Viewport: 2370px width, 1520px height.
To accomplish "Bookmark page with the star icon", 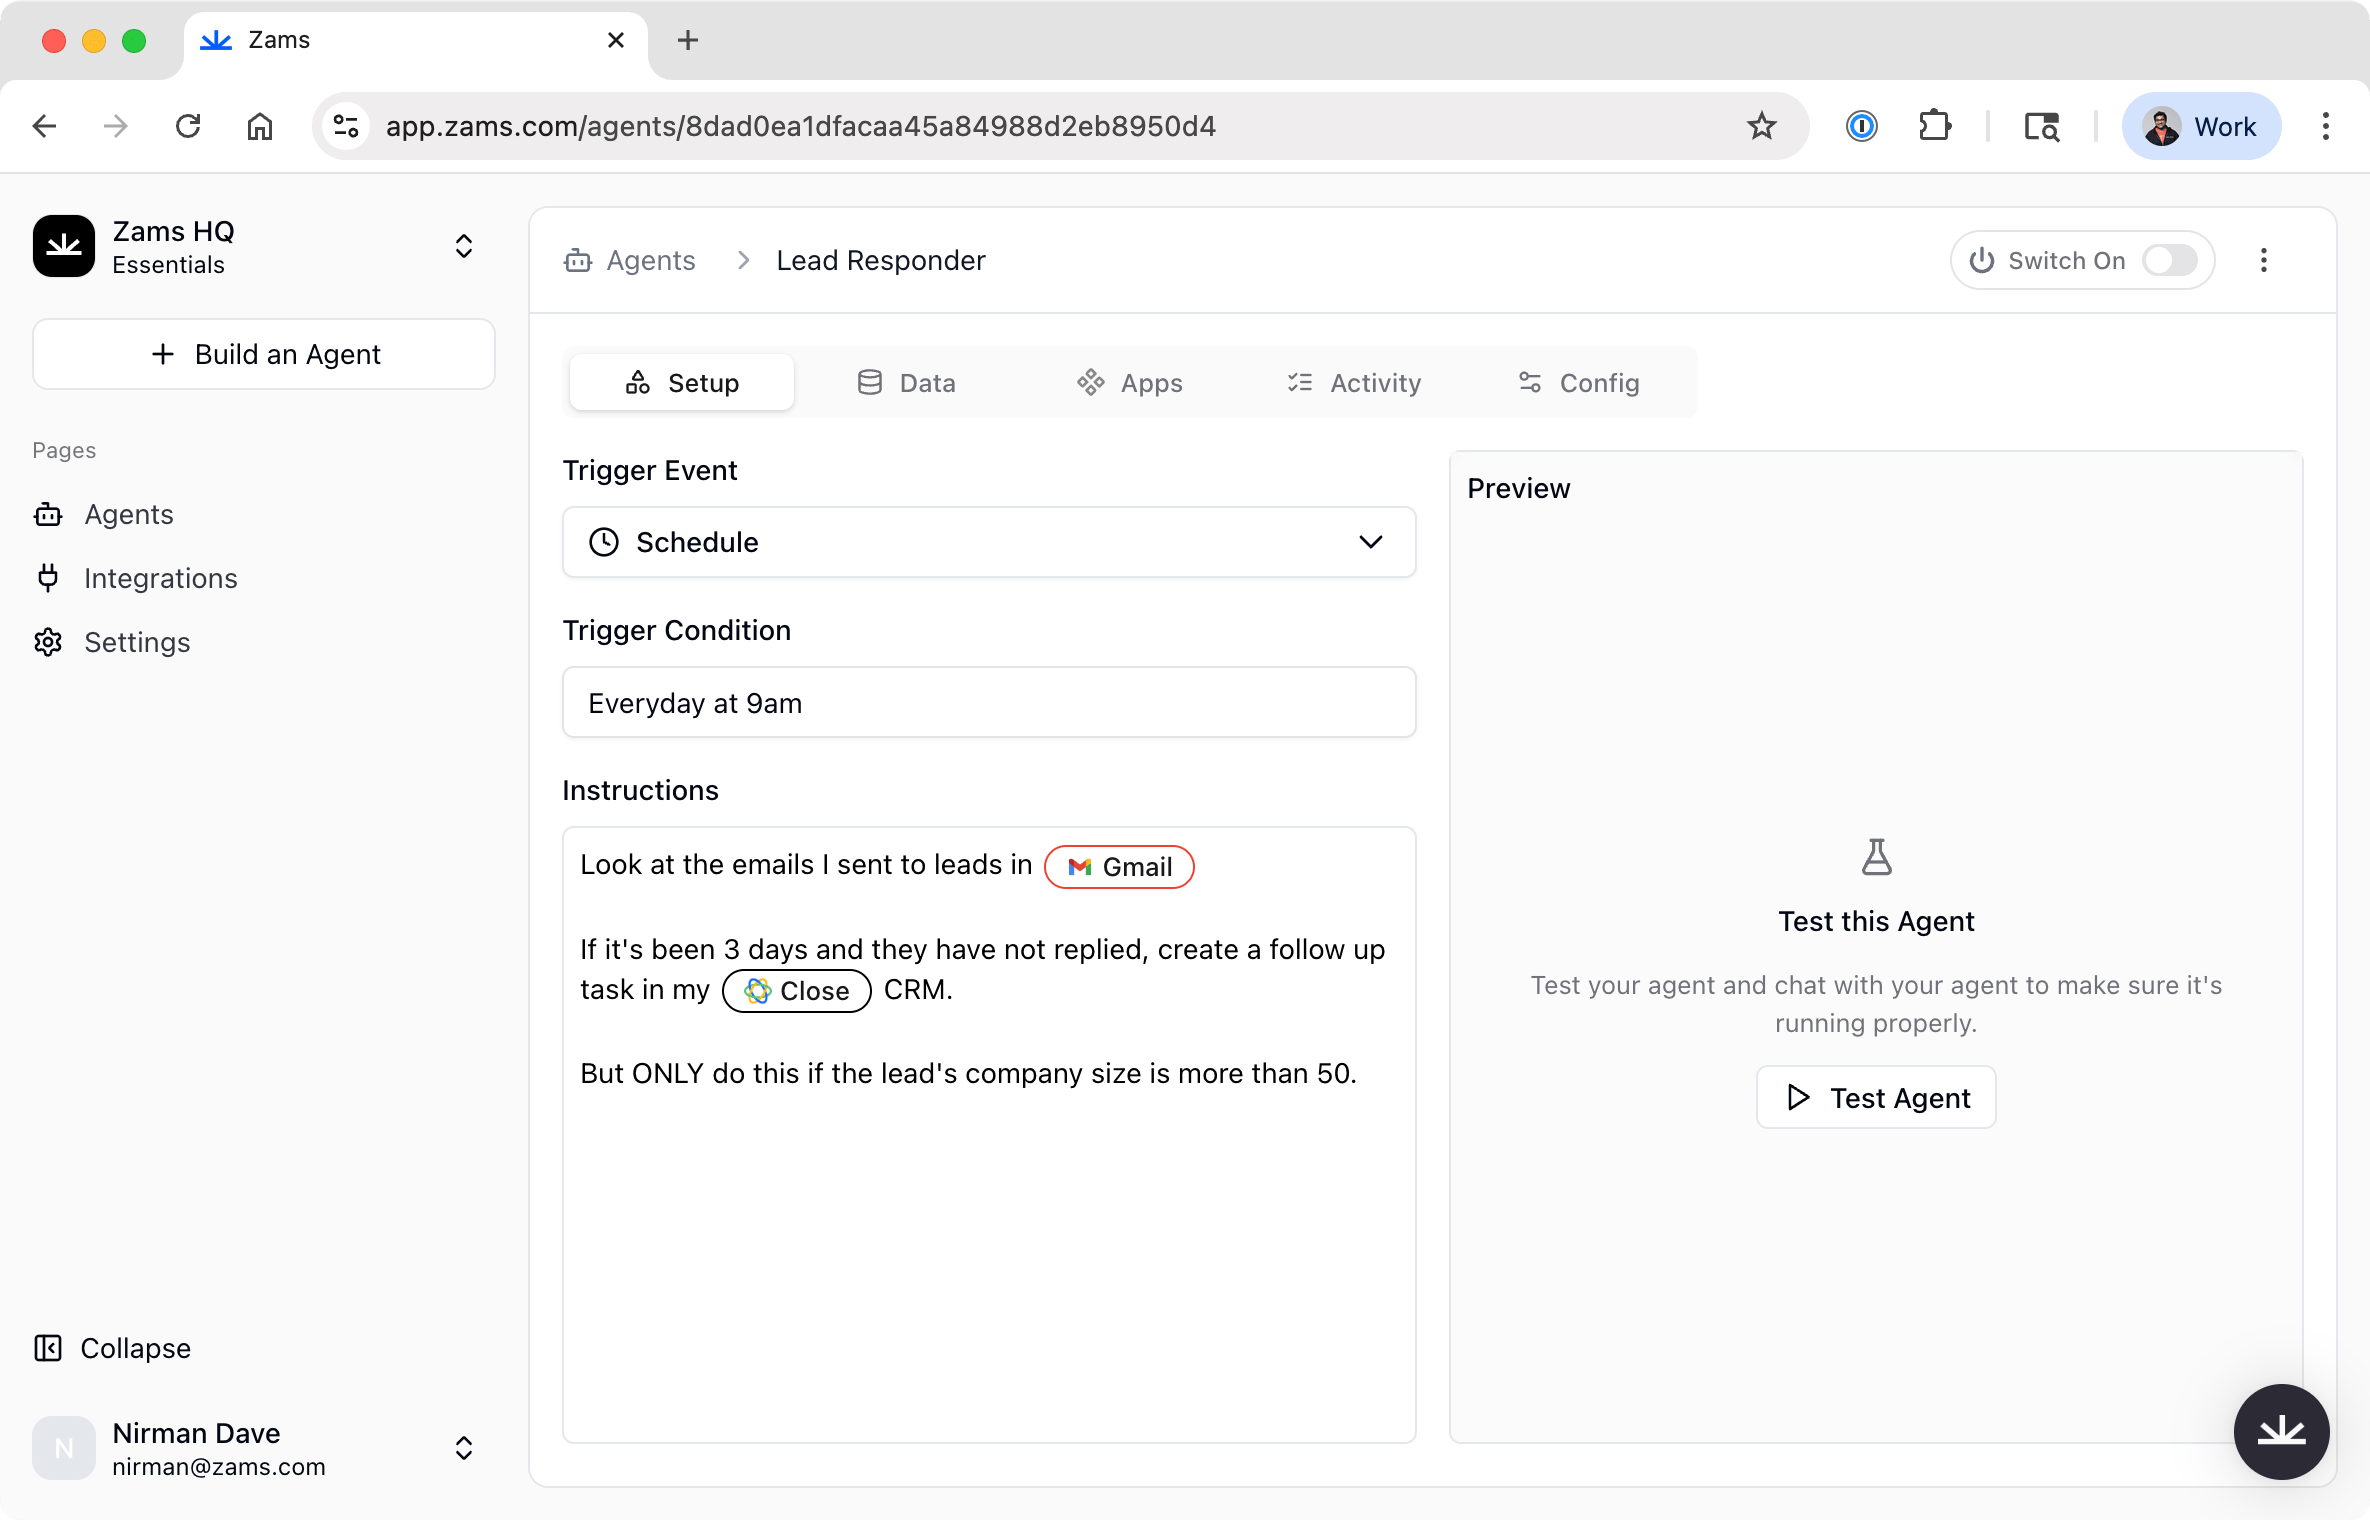I will [x=1761, y=127].
